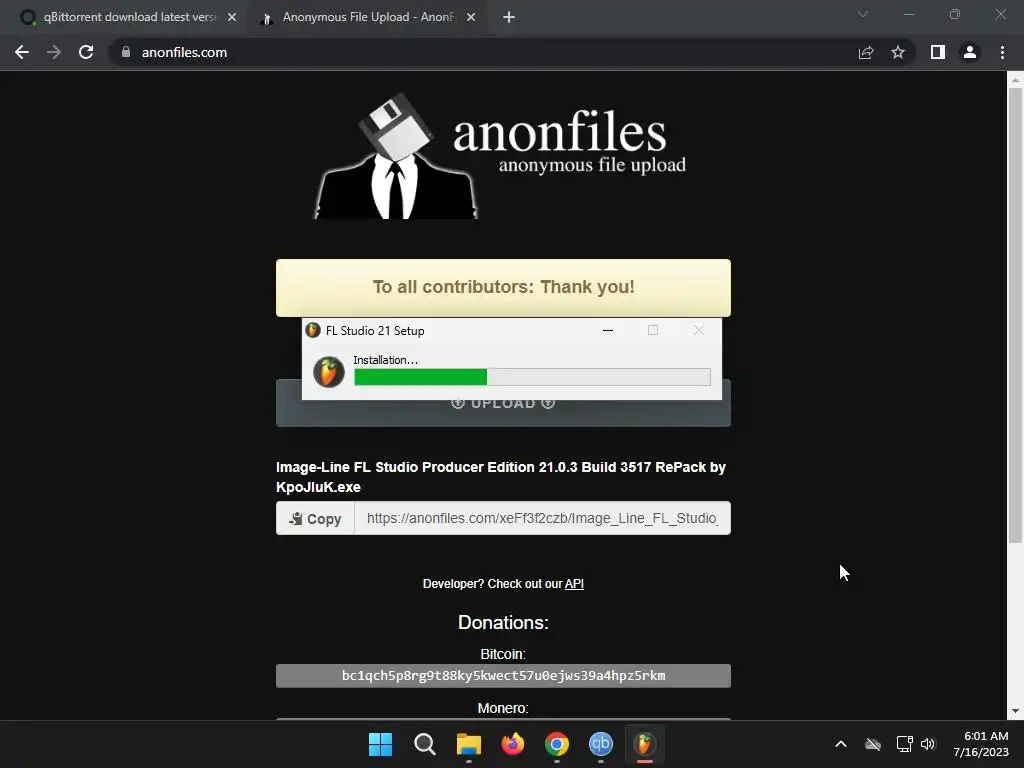
Task: Reload the anonfiles page
Action: (x=86, y=52)
